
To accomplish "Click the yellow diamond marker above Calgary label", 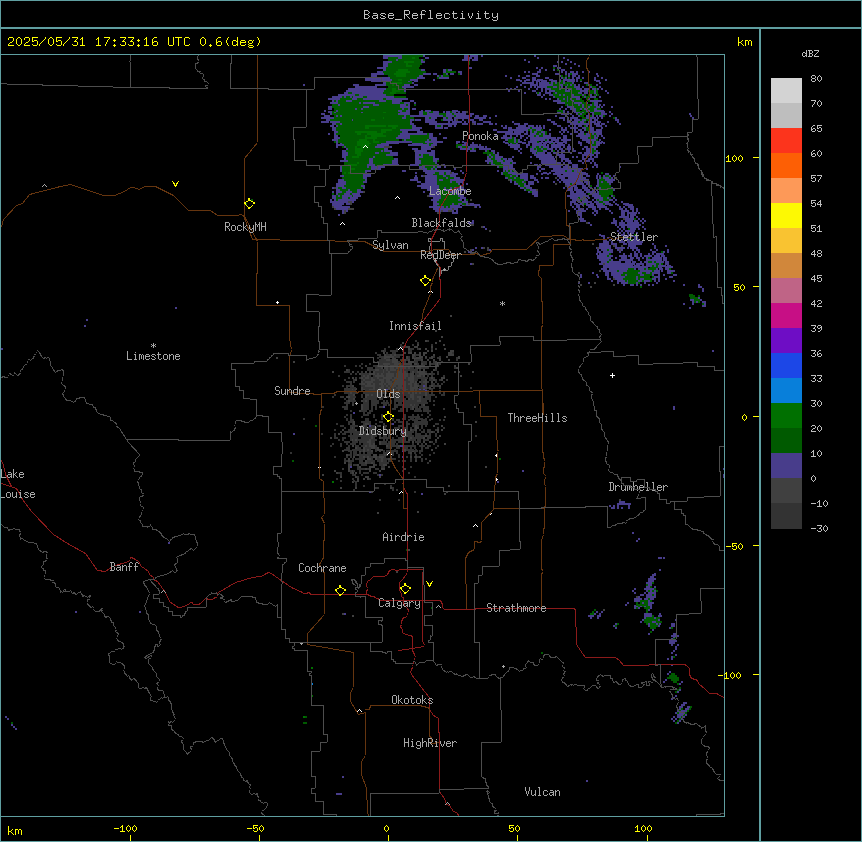I will pyautogui.click(x=406, y=589).
